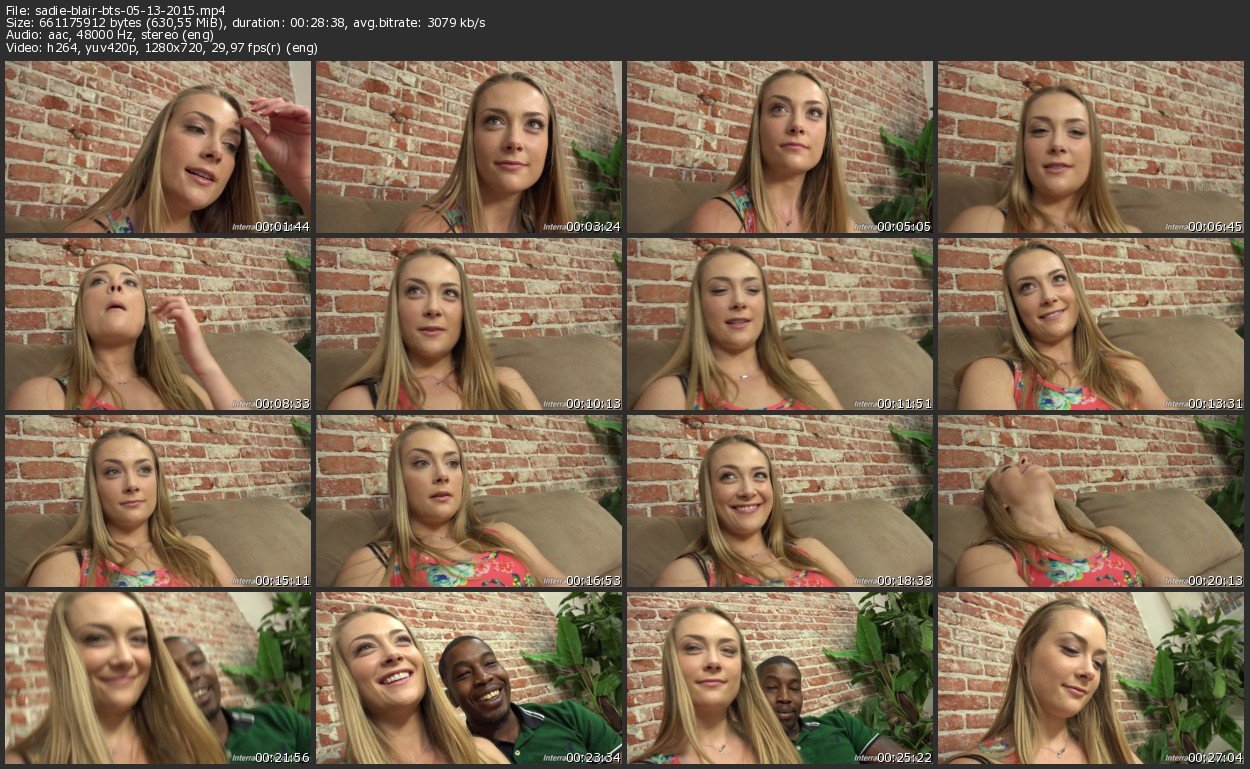This screenshot has height=769, width=1250.
Task: Open the thumbnail timestamped 00:21:56
Action: point(158,677)
